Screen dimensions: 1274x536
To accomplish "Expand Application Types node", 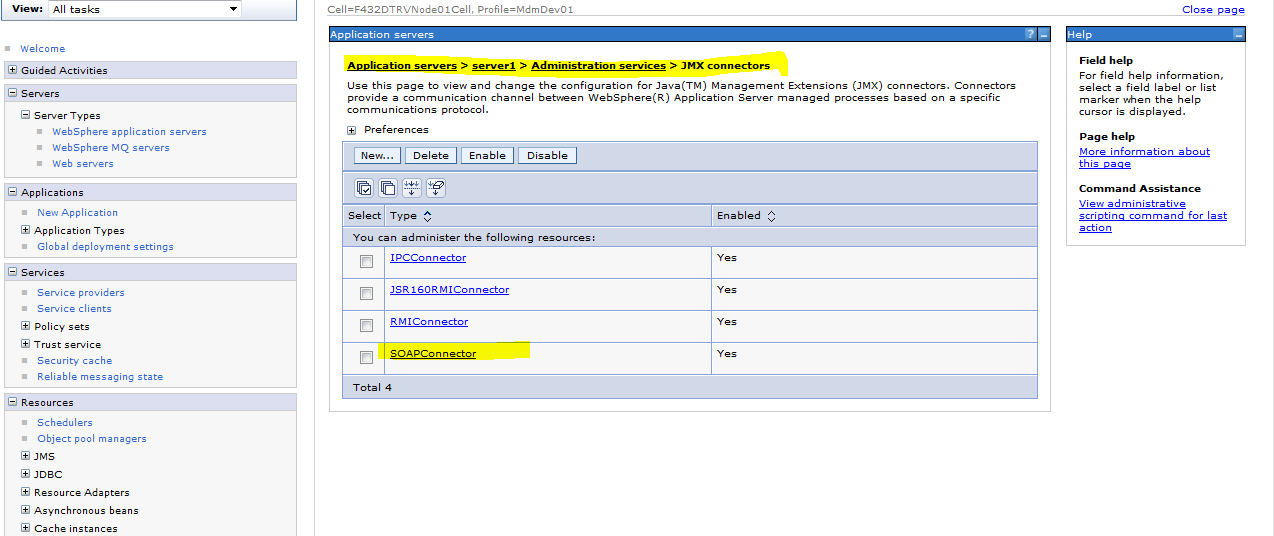I will click(26, 230).
